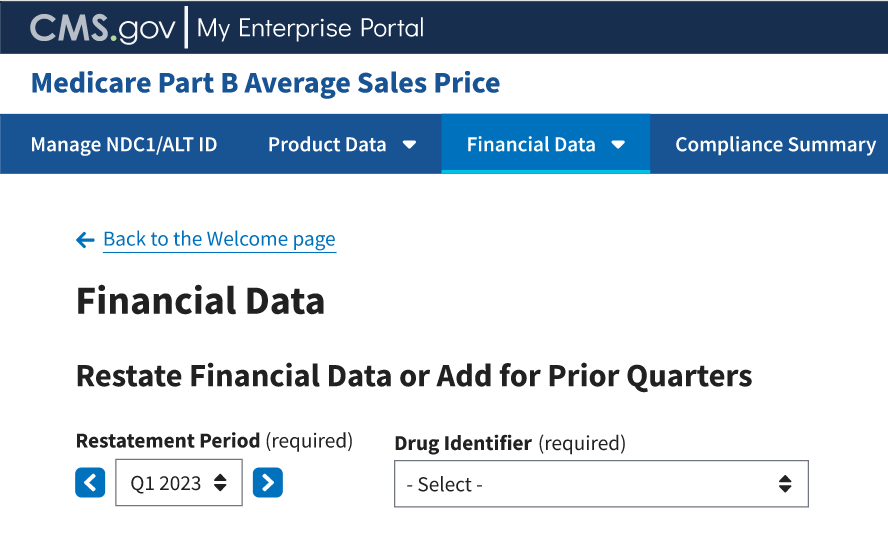
Task: Click the left arrow icon before the Back link
Action: click(x=86, y=240)
